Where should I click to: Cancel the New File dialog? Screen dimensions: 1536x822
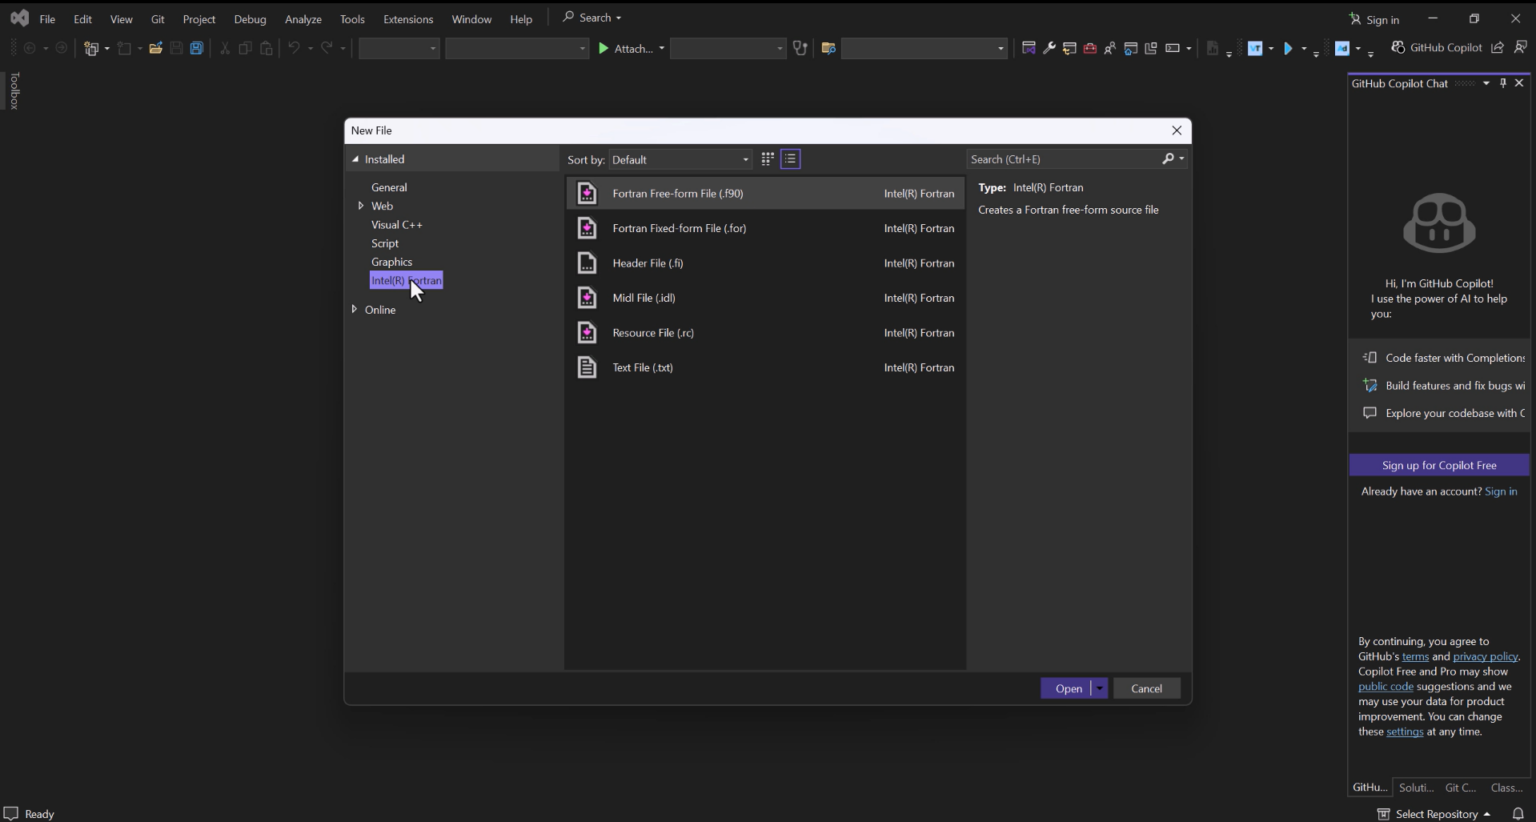pyautogui.click(x=1146, y=688)
